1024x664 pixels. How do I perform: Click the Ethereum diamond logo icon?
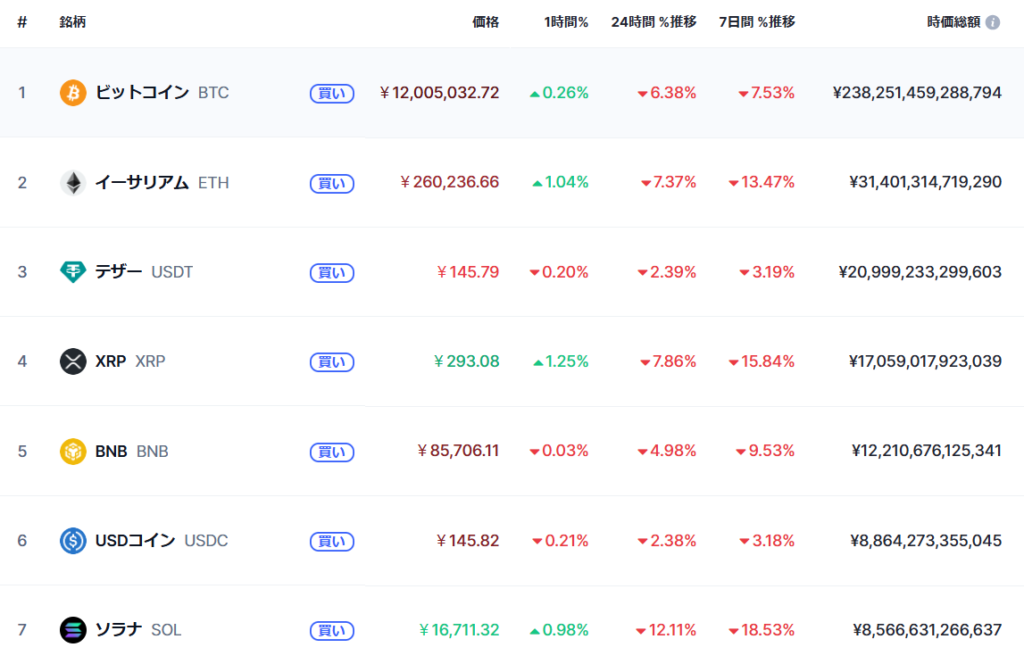(73, 183)
